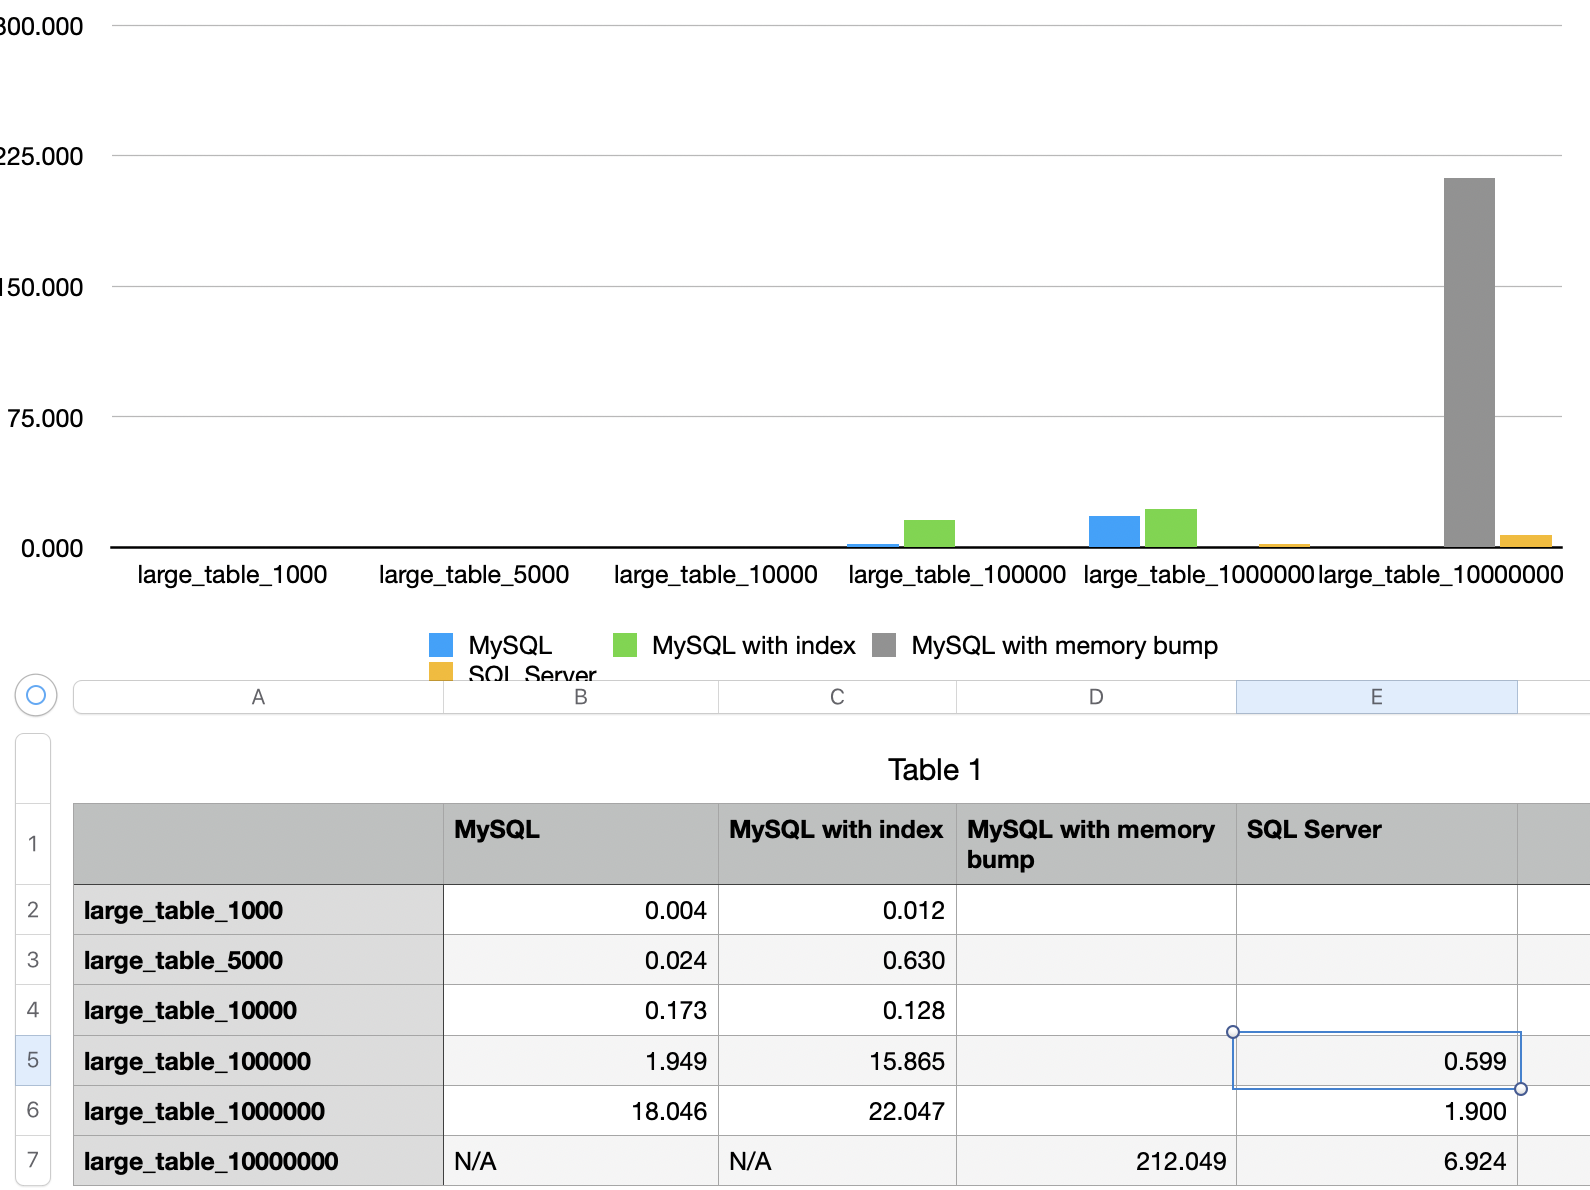This screenshot has width=1590, height=1190.
Task: Select the 'large_table_1000' row label cell
Action: (x=259, y=910)
